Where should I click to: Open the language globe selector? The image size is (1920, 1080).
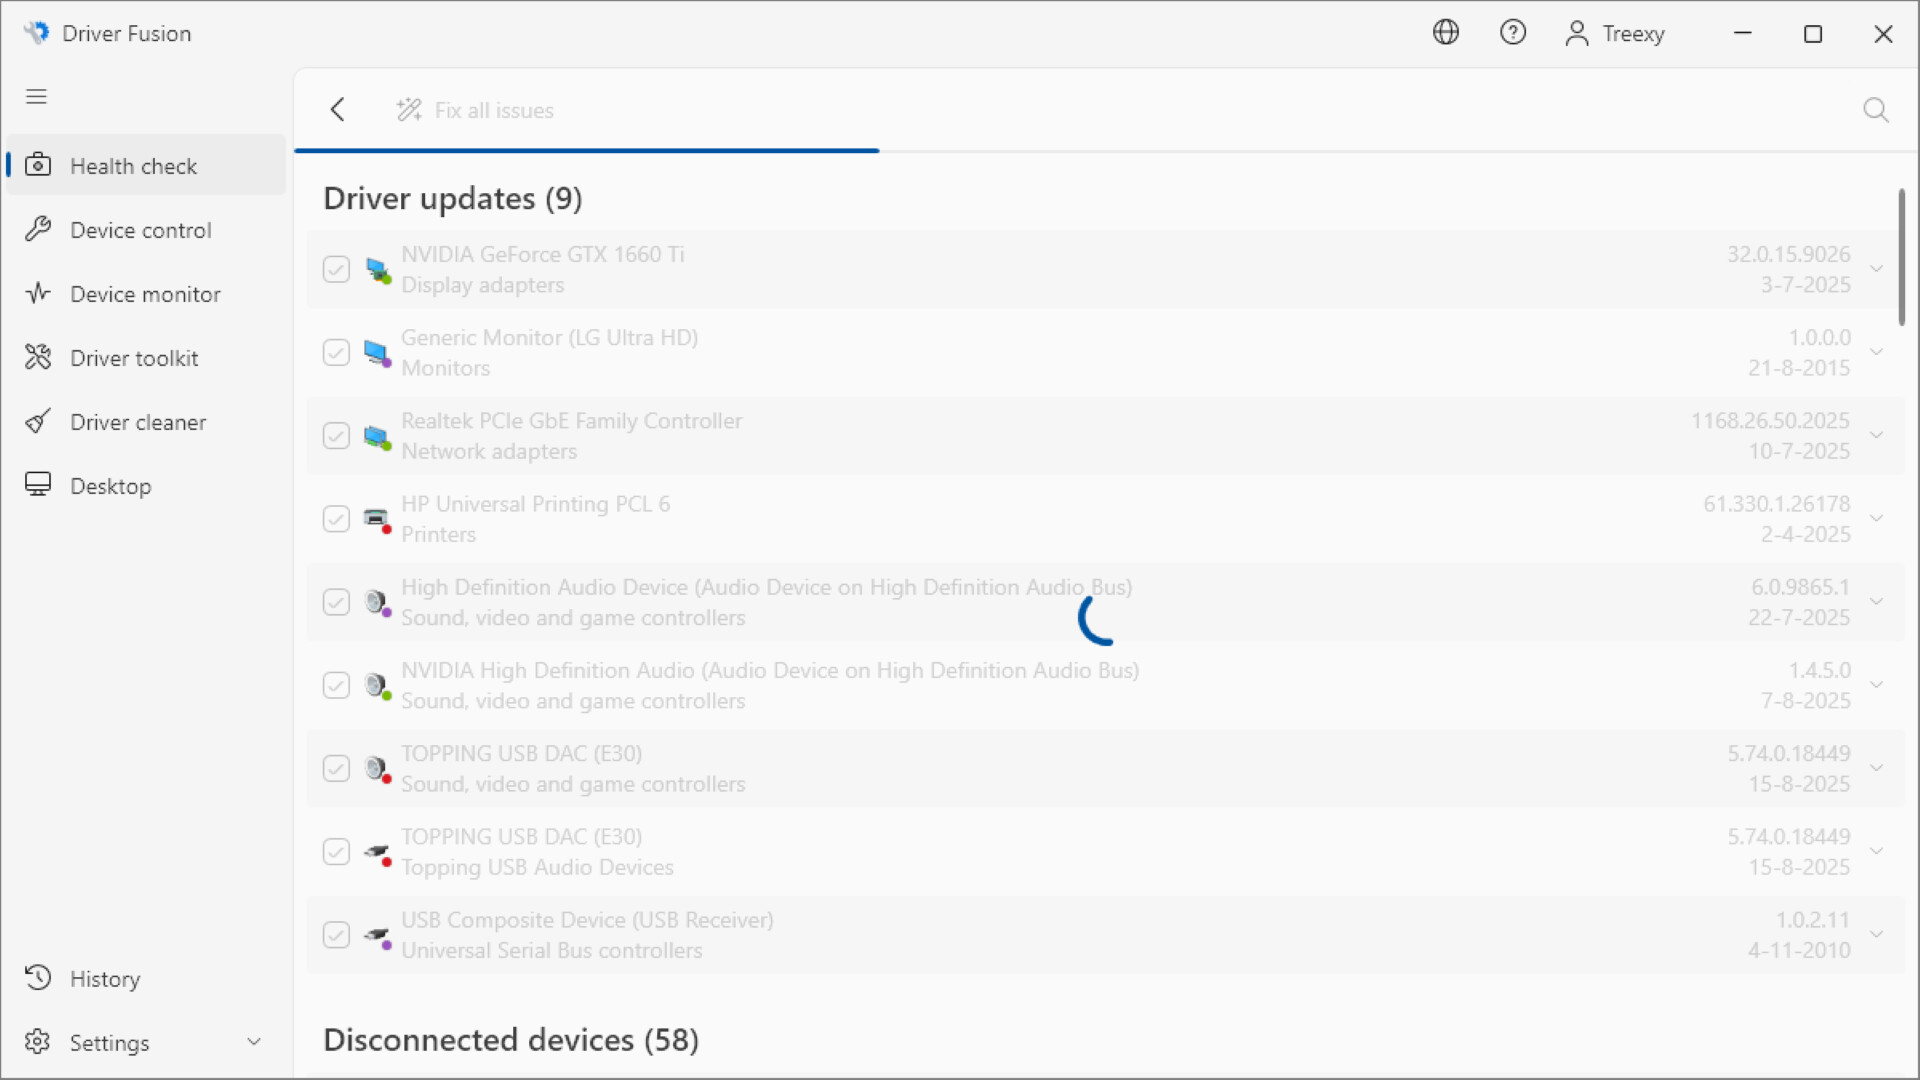click(1446, 32)
